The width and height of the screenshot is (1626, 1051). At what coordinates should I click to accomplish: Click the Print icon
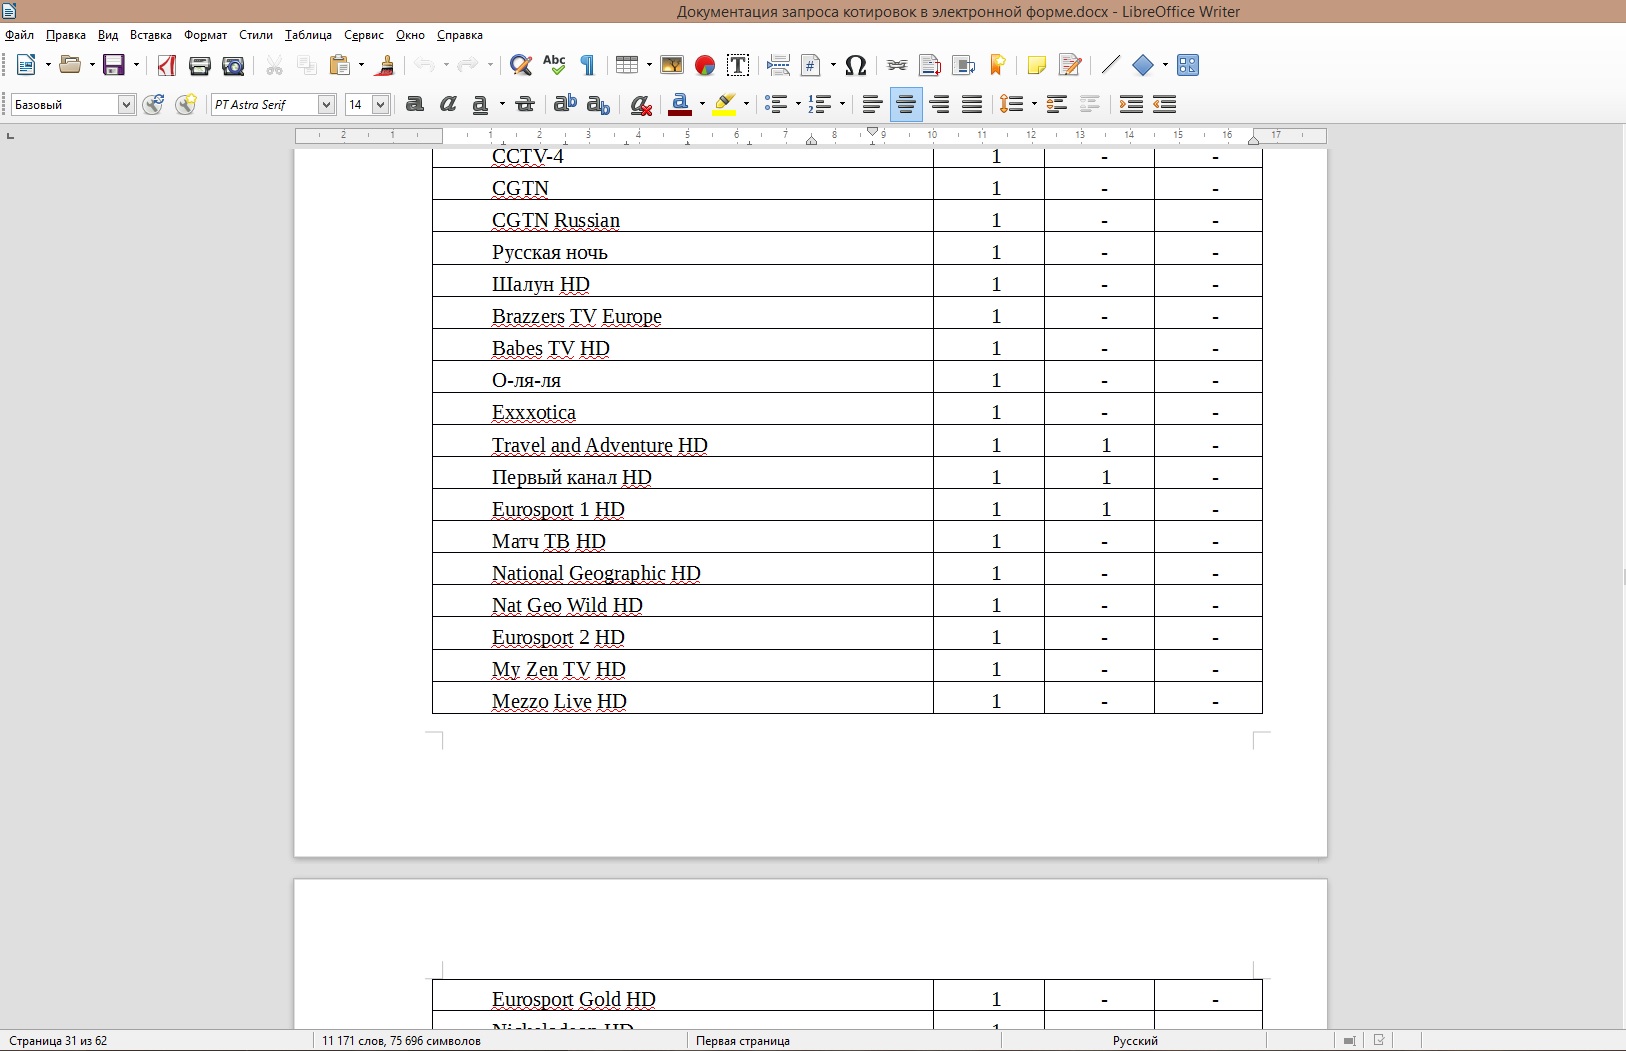(200, 66)
